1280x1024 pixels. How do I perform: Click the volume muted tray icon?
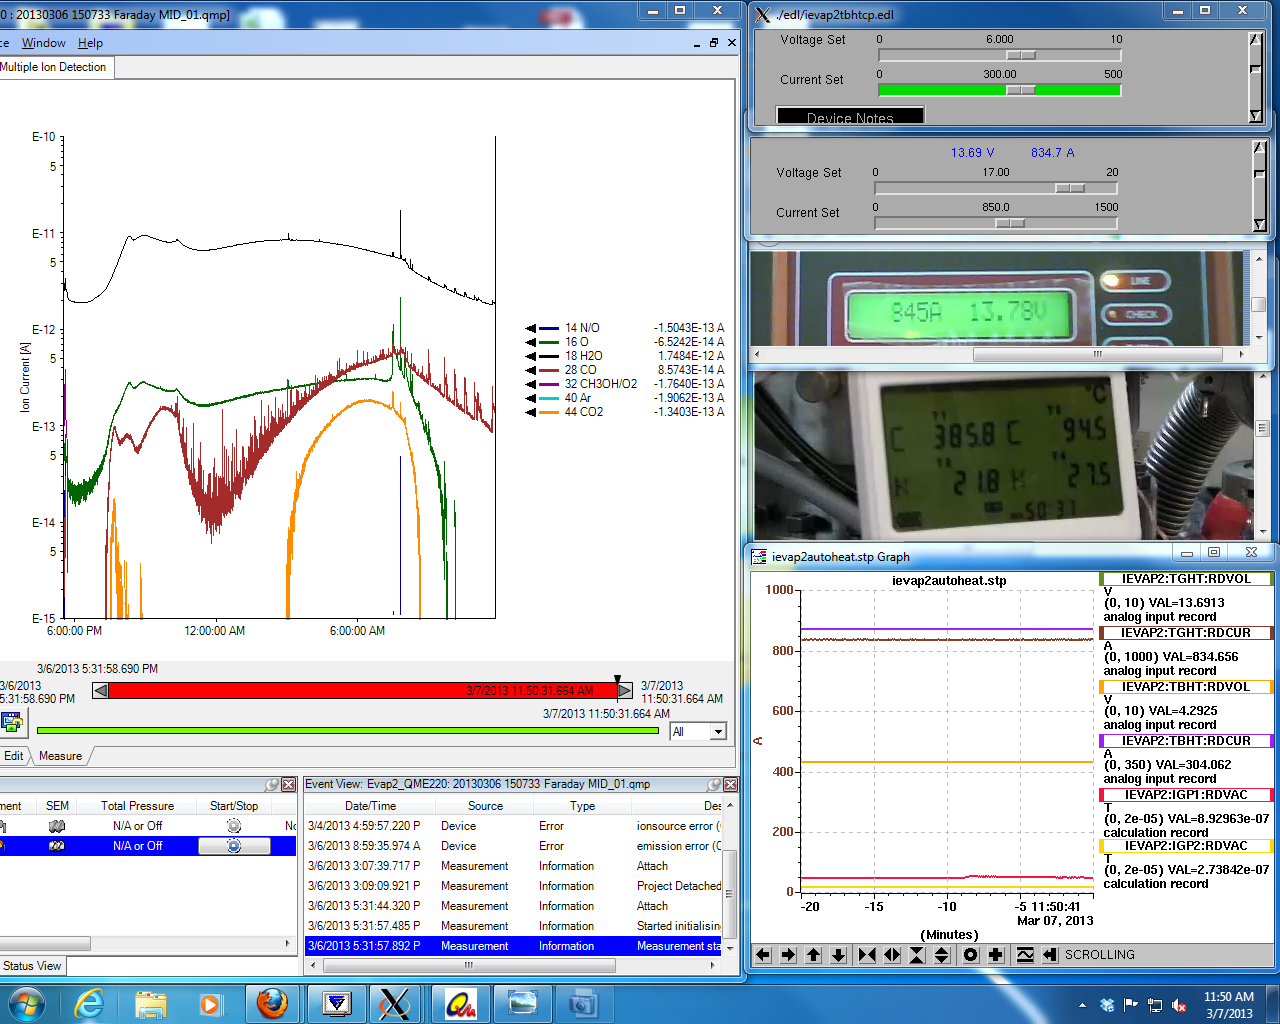tap(1179, 1005)
